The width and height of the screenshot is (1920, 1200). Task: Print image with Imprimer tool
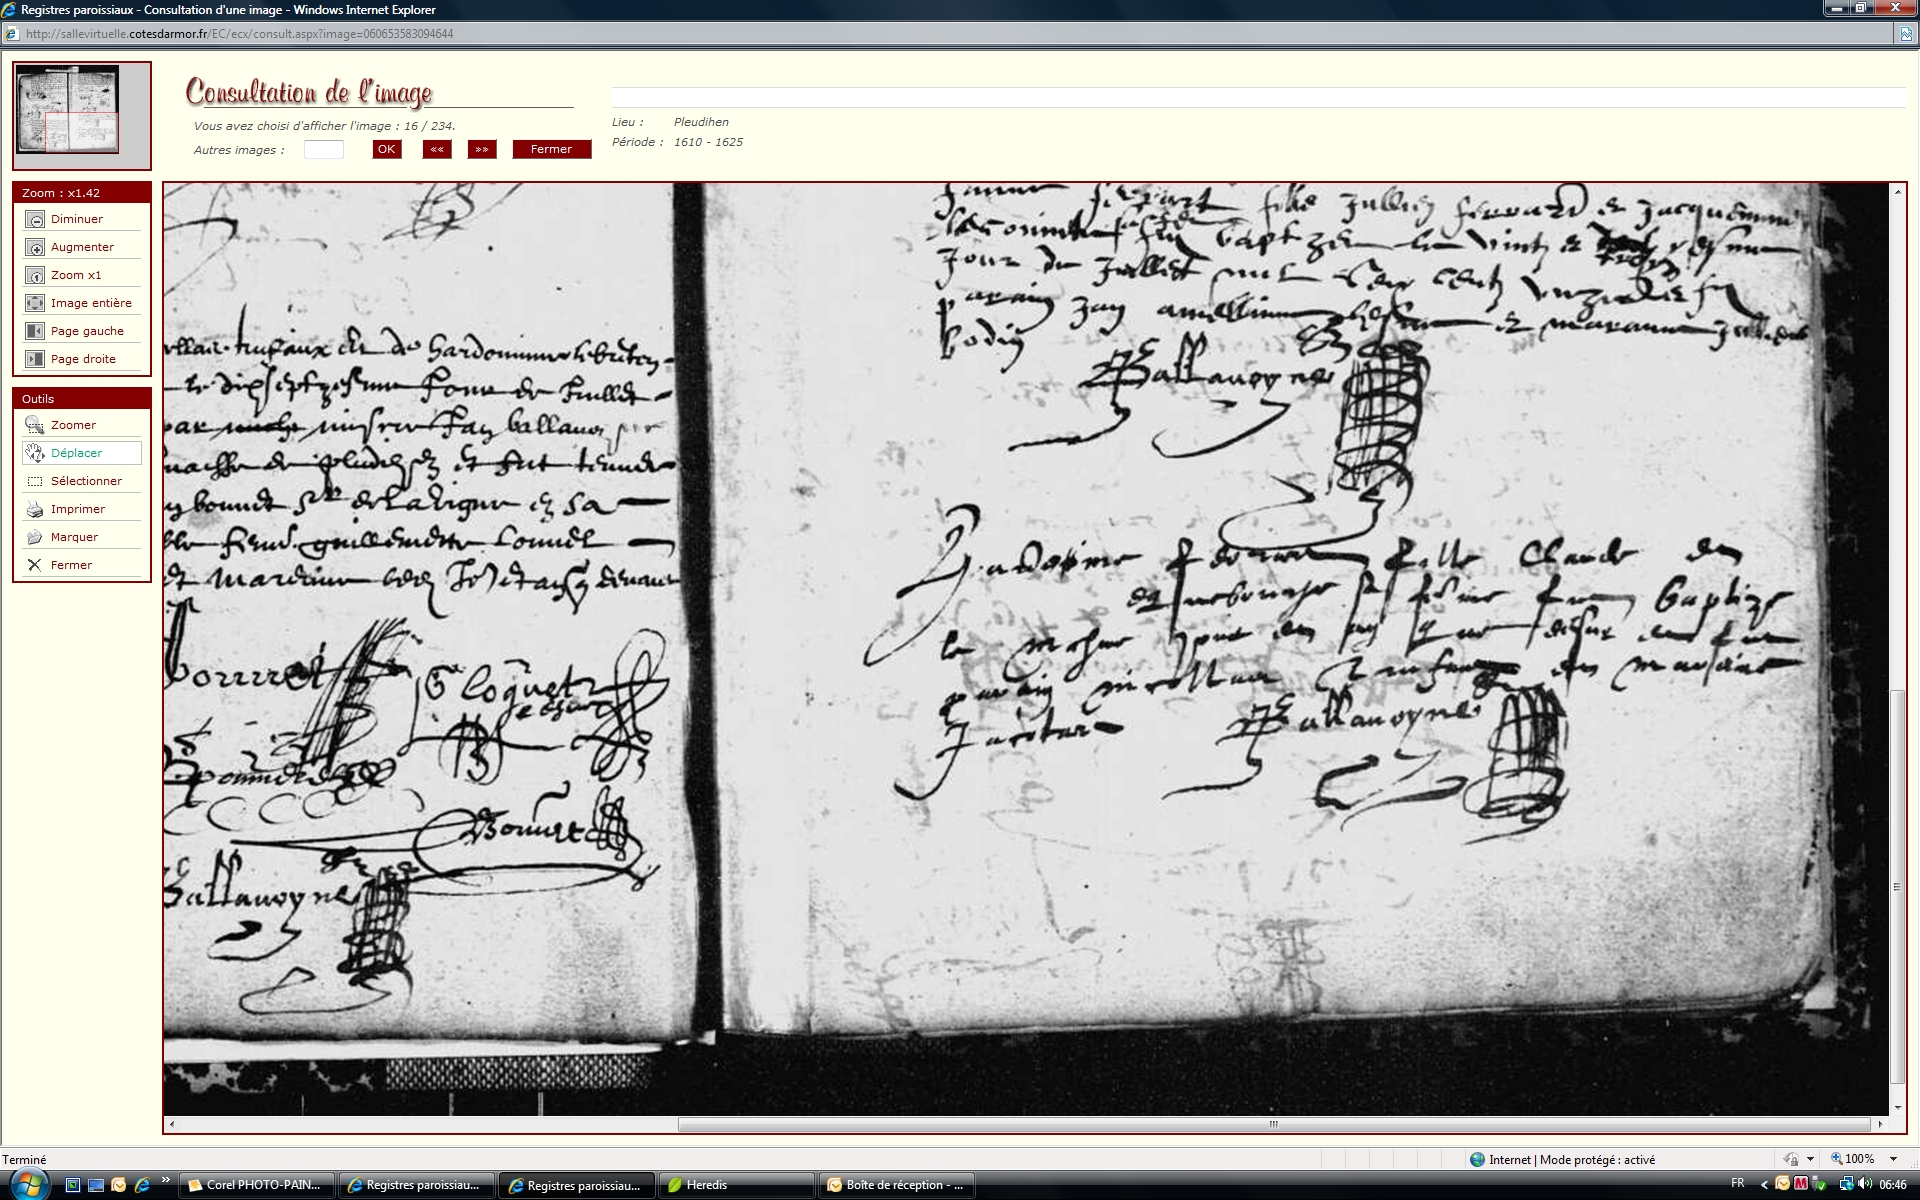tap(35, 509)
